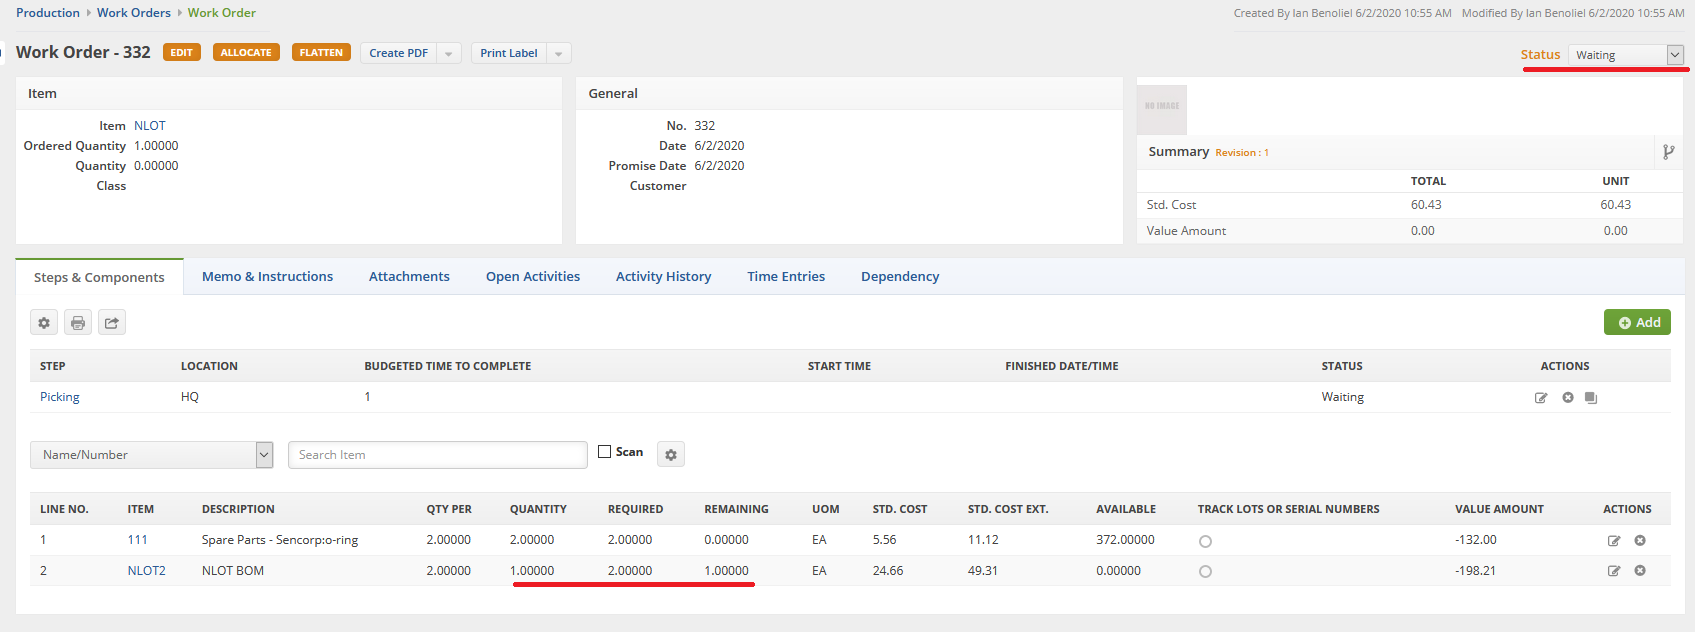
Task: Enable the Scan checkbox
Action: tap(605, 452)
